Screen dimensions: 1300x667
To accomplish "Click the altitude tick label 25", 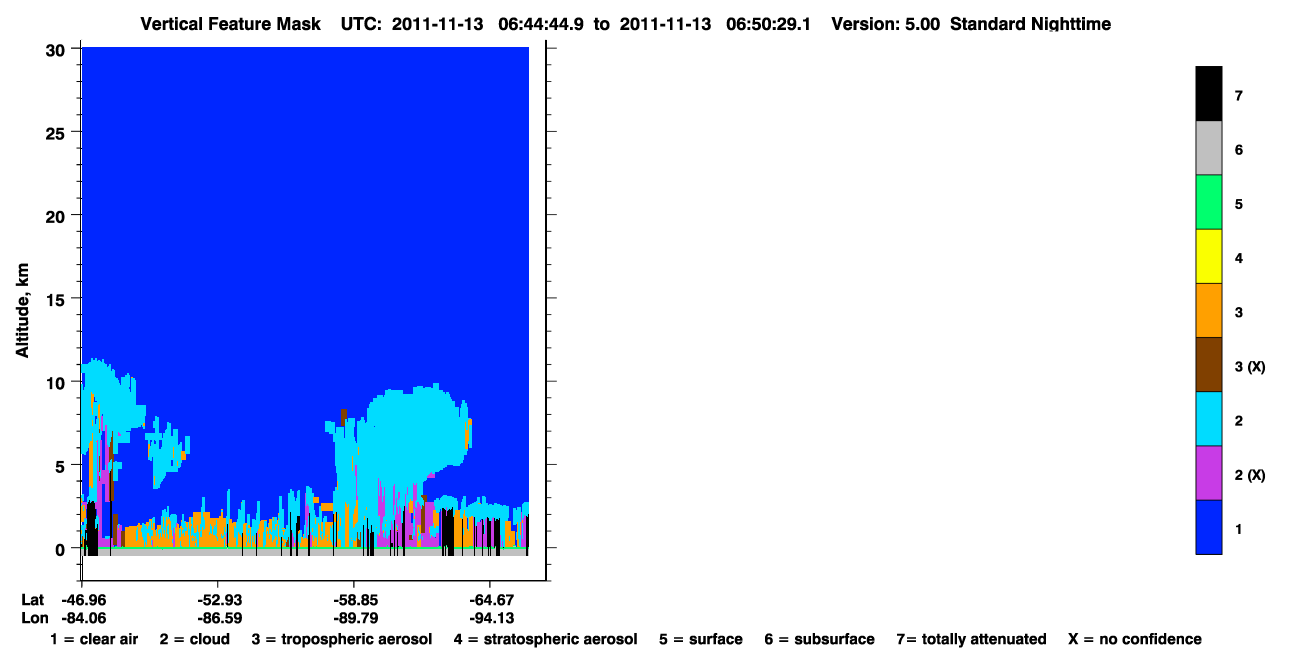I will pyautogui.click(x=58, y=132).
